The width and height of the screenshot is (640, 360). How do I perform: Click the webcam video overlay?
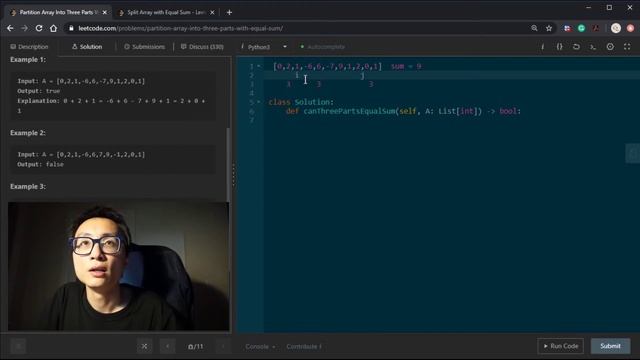pos(118,266)
